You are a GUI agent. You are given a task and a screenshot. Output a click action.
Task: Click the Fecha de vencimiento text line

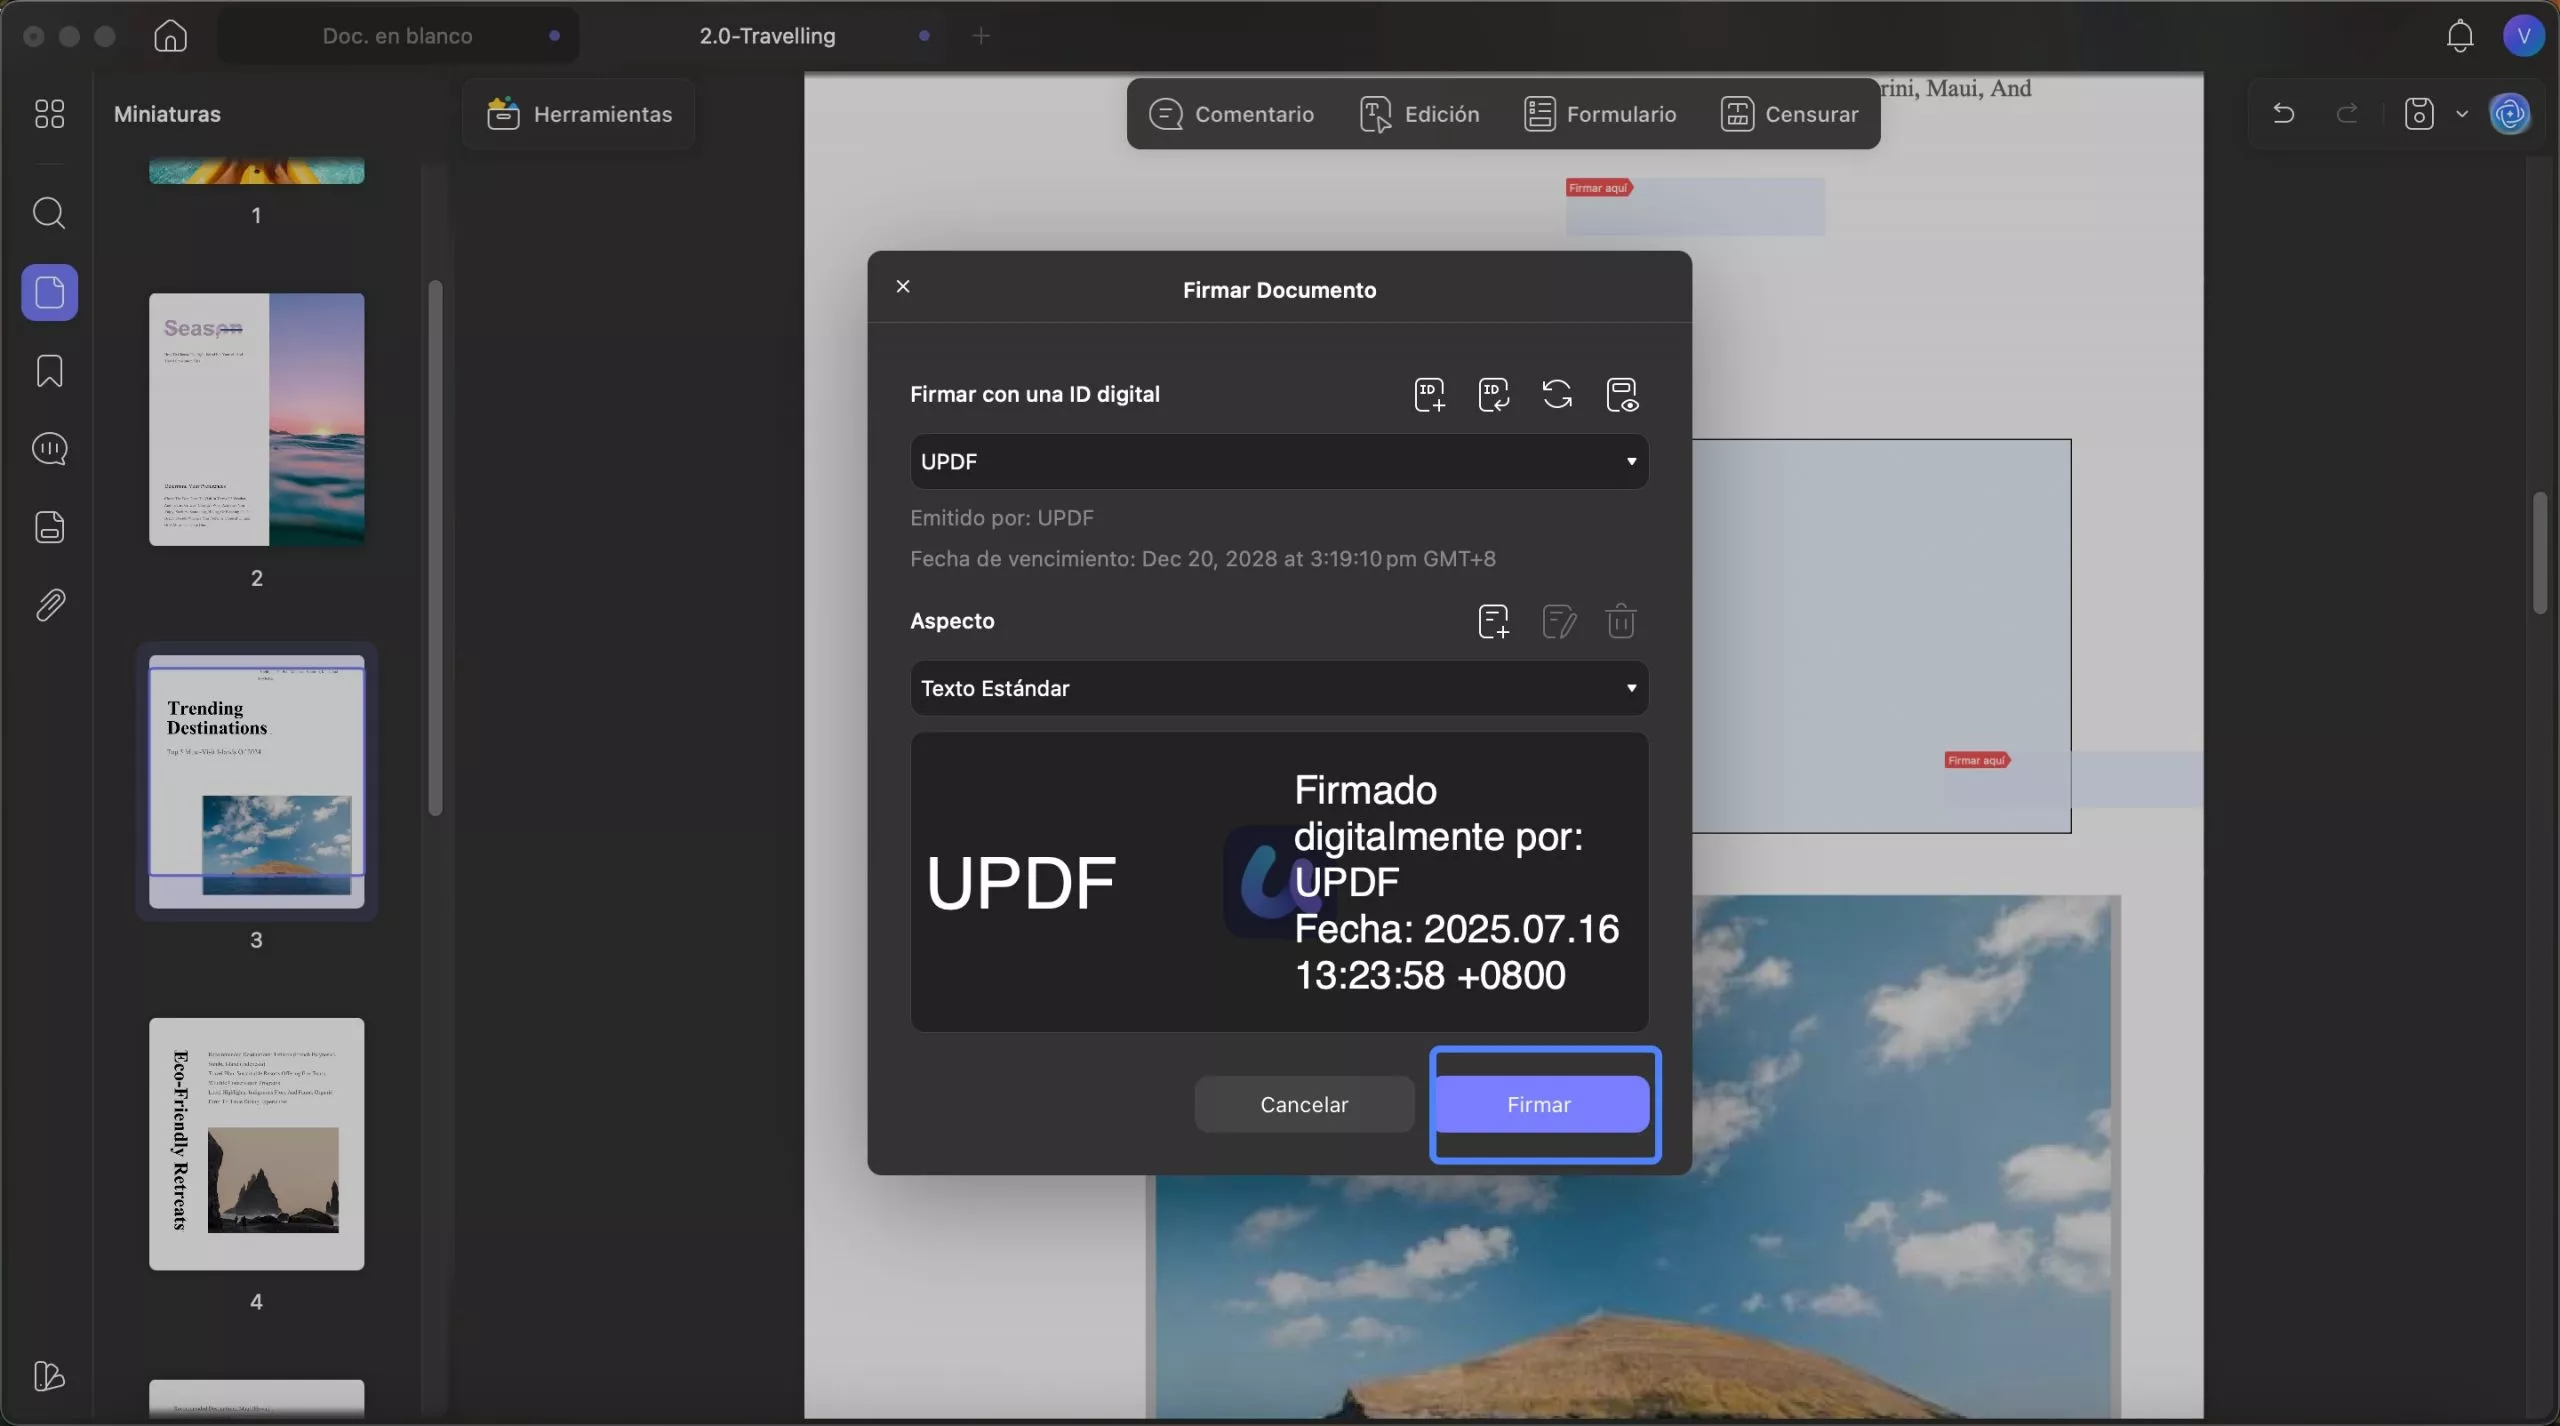point(1203,559)
